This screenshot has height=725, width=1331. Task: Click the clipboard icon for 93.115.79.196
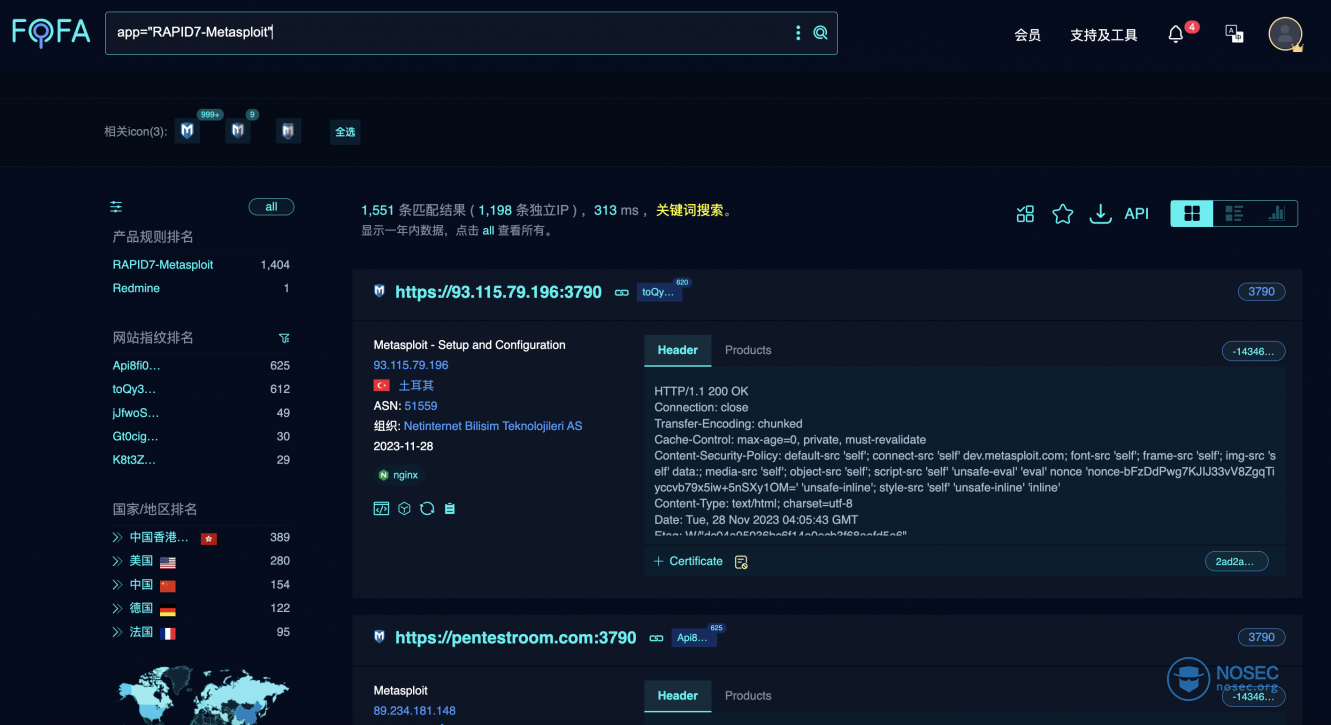point(450,508)
